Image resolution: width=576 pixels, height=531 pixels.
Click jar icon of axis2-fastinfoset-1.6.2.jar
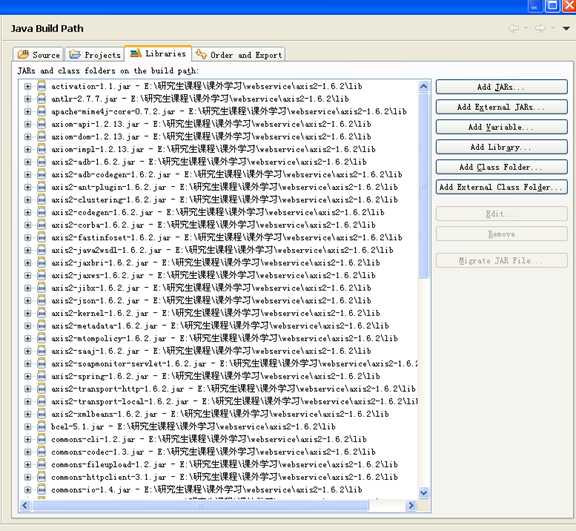tap(42, 238)
